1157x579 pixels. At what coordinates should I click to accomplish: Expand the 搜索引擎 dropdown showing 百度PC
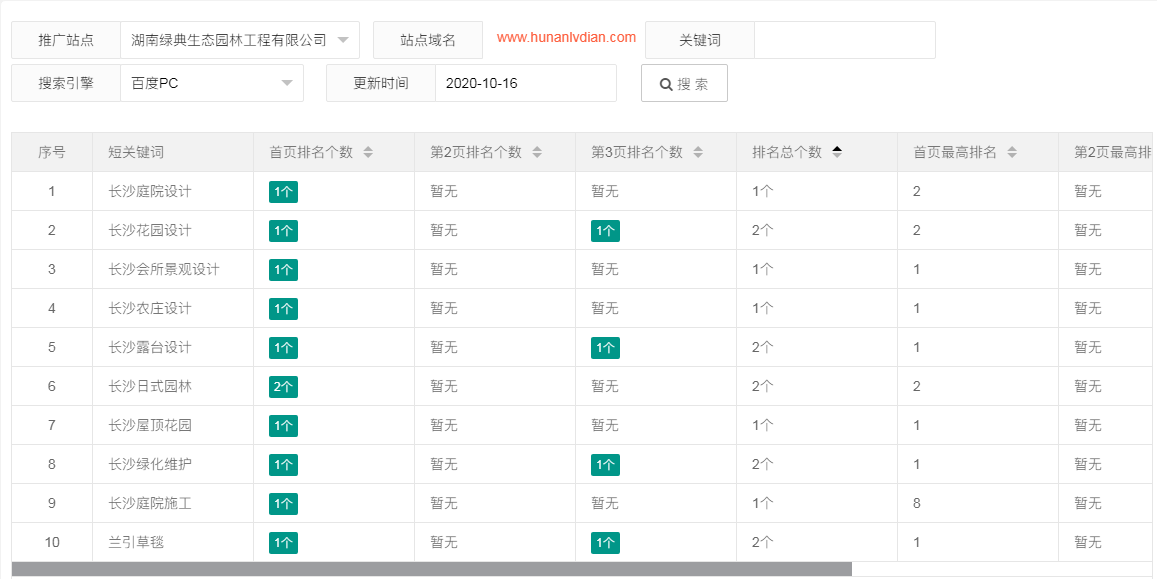coord(211,83)
